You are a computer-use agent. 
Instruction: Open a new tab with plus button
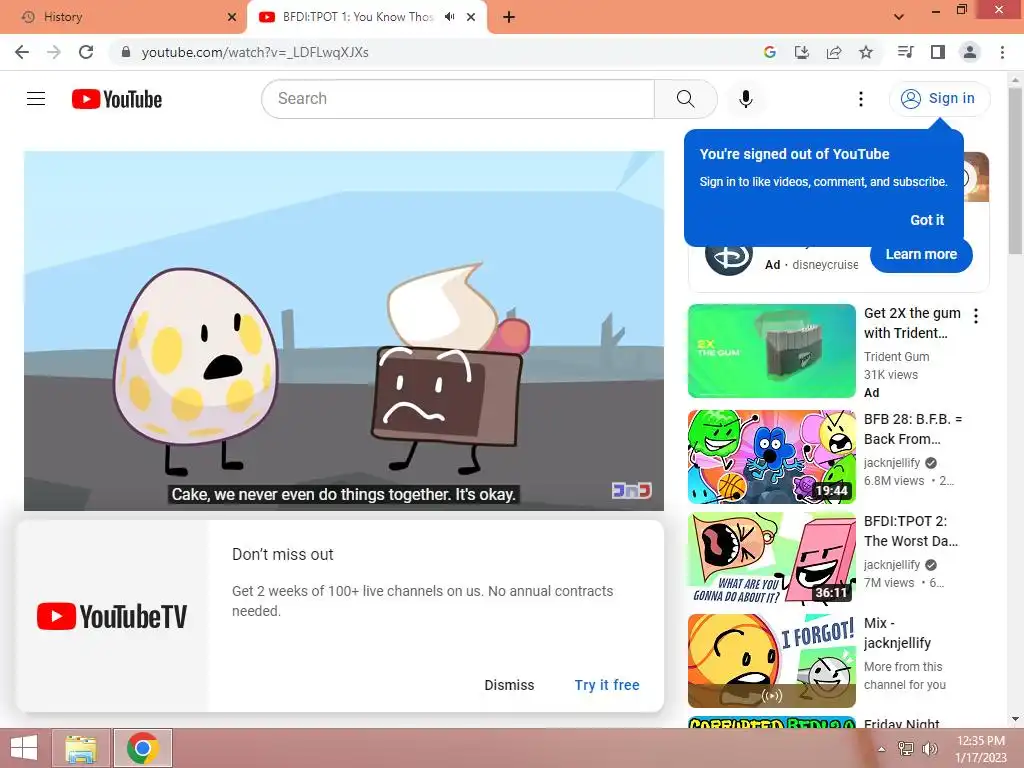point(509,17)
